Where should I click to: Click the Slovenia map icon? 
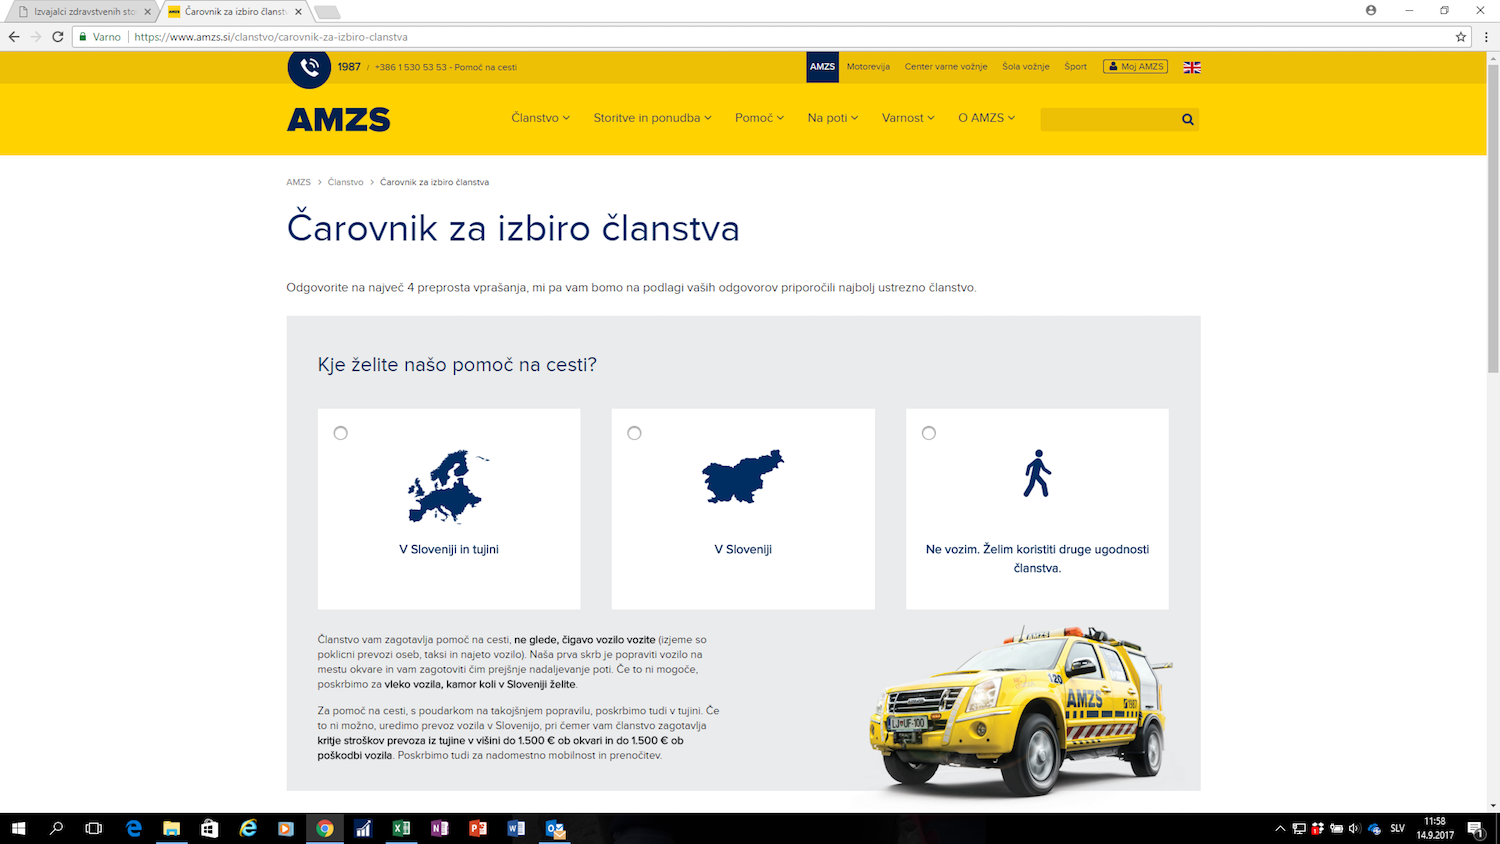point(743,477)
